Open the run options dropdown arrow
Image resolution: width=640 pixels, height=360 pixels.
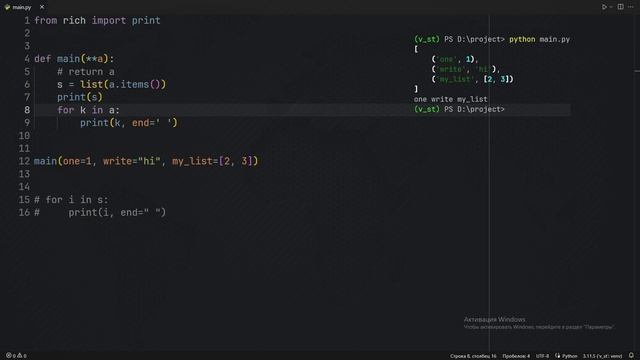(x=611, y=7)
